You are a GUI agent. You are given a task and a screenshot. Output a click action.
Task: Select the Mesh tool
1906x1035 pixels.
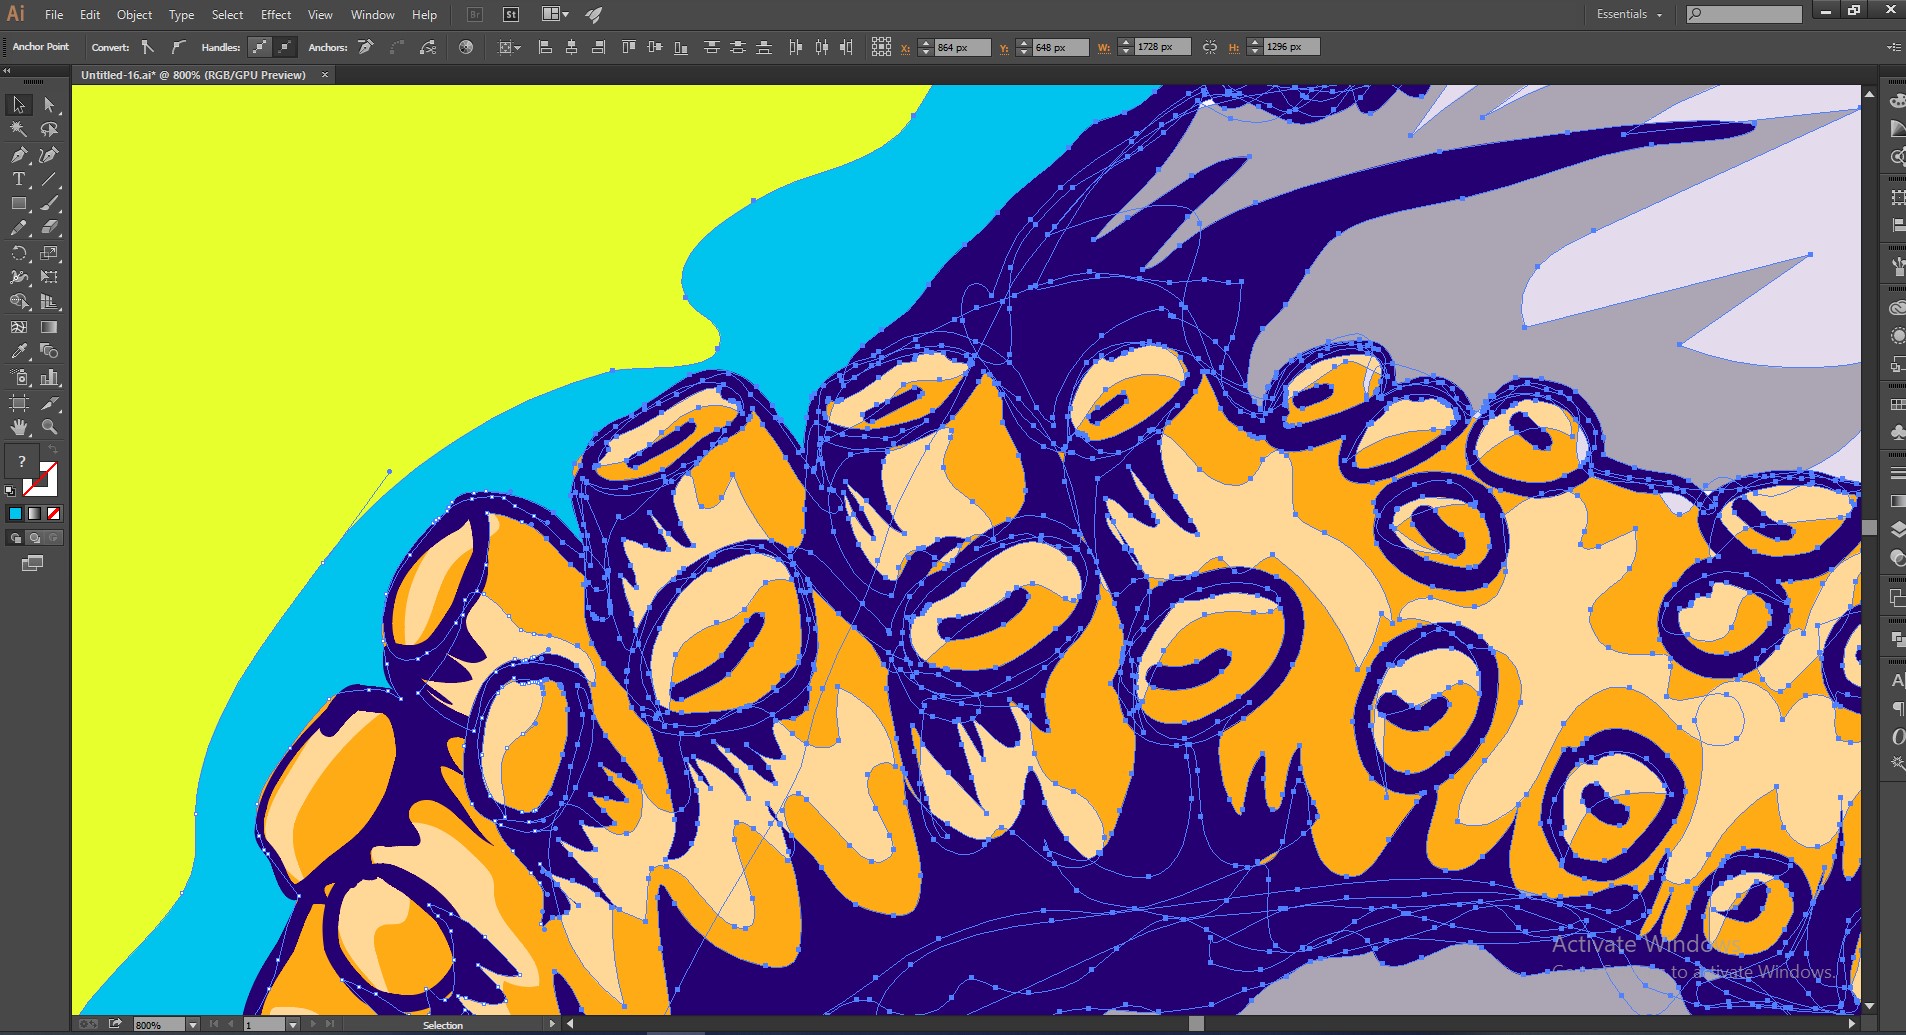(x=19, y=327)
